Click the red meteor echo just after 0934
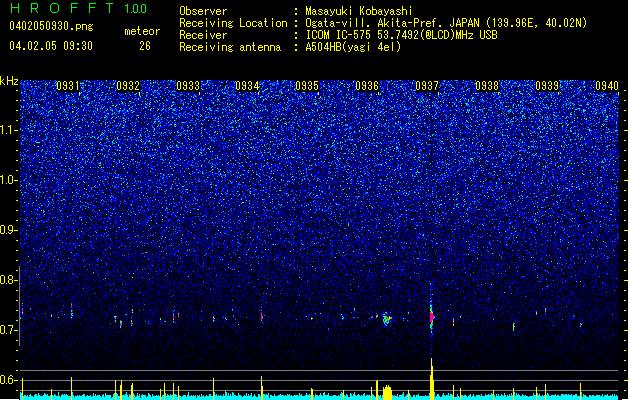 coord(262,317)
